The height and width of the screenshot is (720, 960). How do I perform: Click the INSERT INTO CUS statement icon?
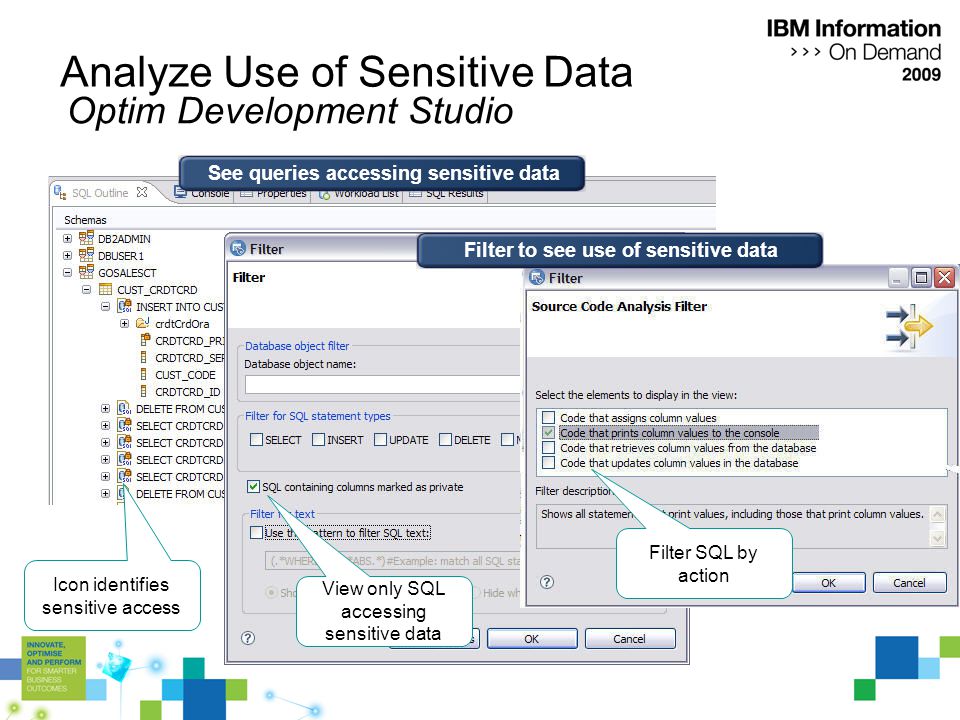point(124,306)
